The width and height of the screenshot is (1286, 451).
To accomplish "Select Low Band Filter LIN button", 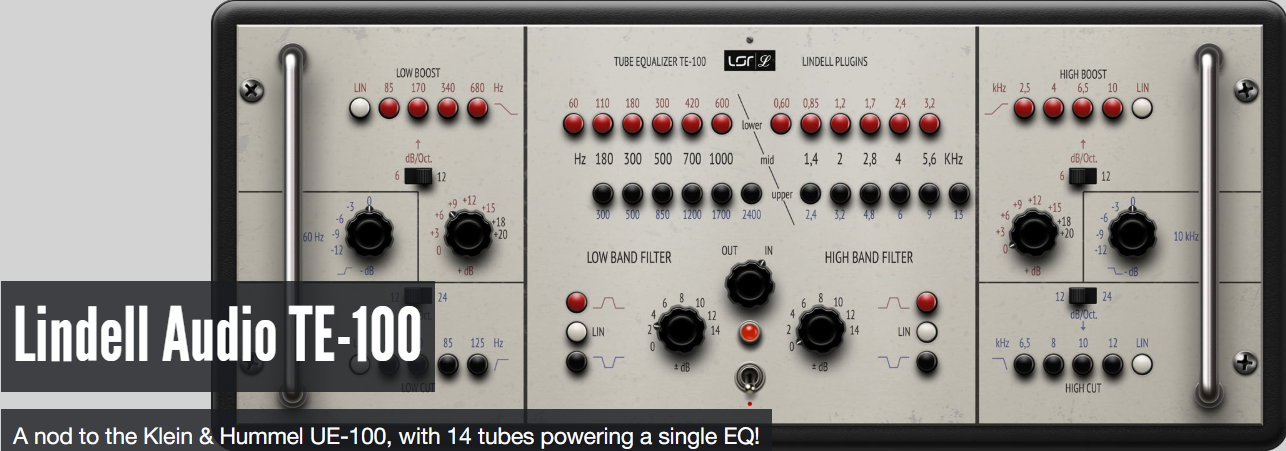I will tap(577, 332).
